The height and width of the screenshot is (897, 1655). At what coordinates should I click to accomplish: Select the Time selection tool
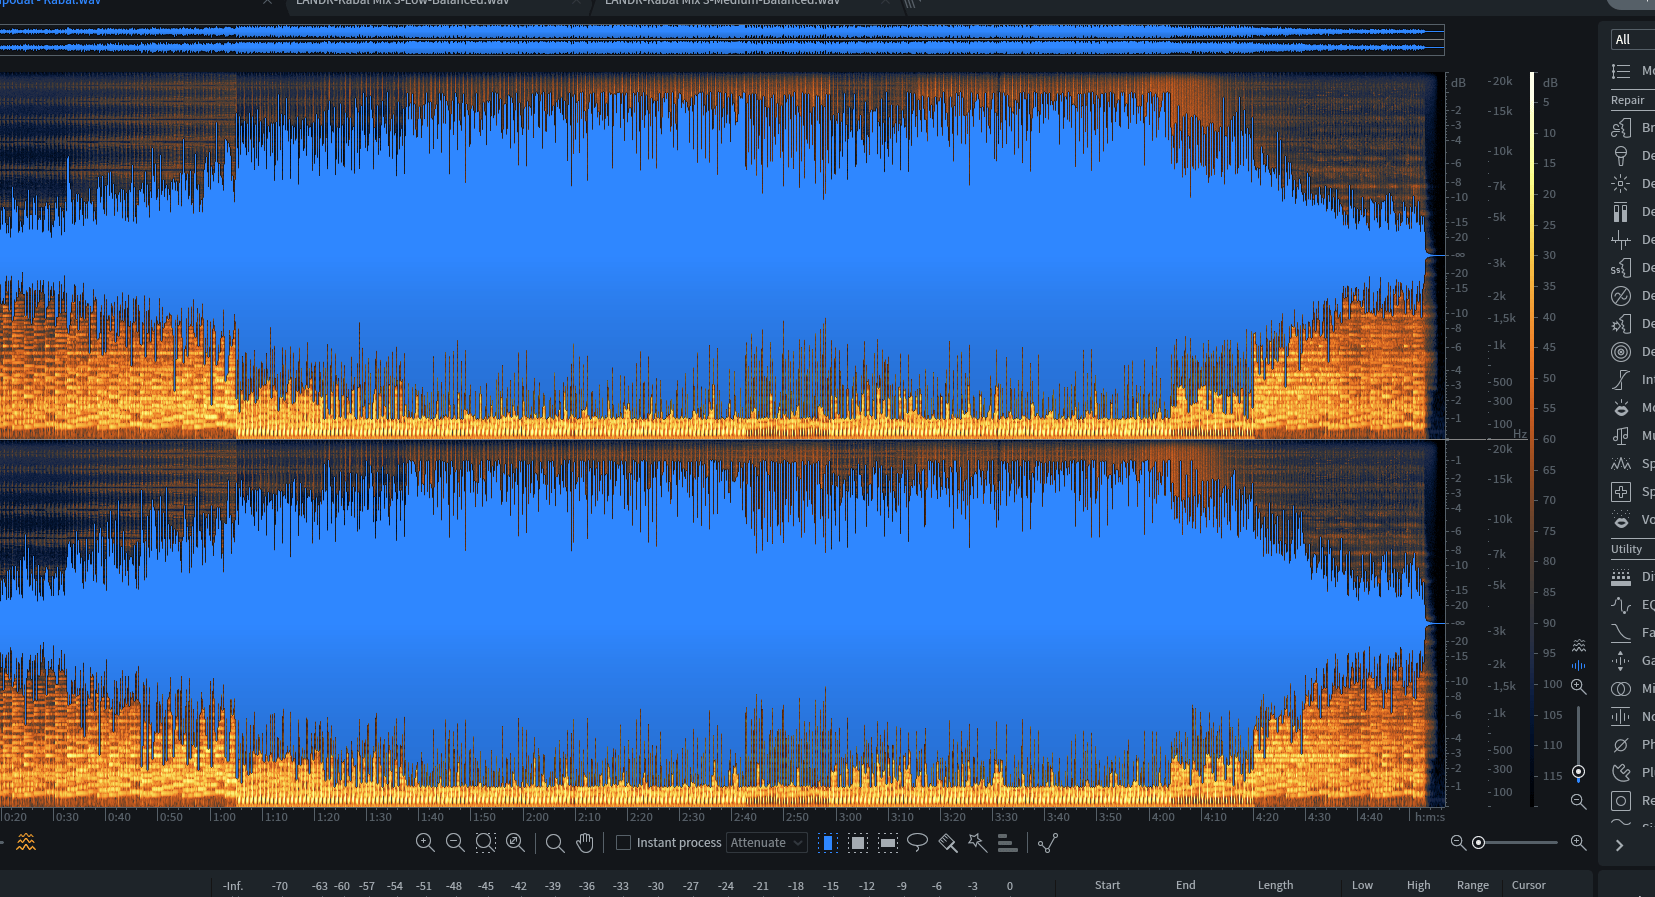pyautogui.click(x=827, y=843)
